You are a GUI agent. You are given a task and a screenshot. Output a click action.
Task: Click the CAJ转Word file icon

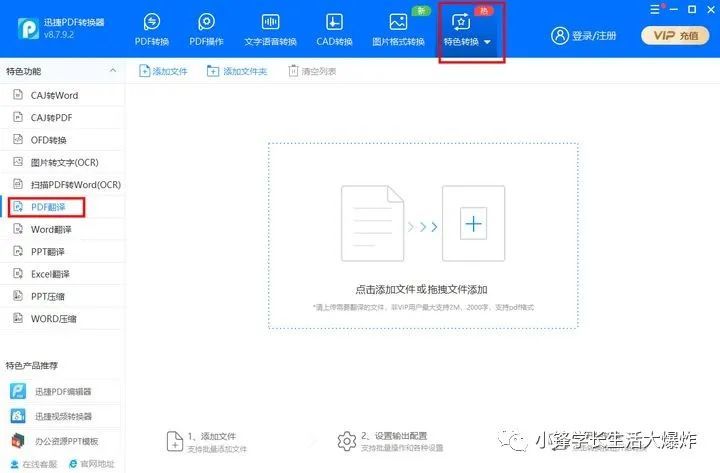(18, 95)
